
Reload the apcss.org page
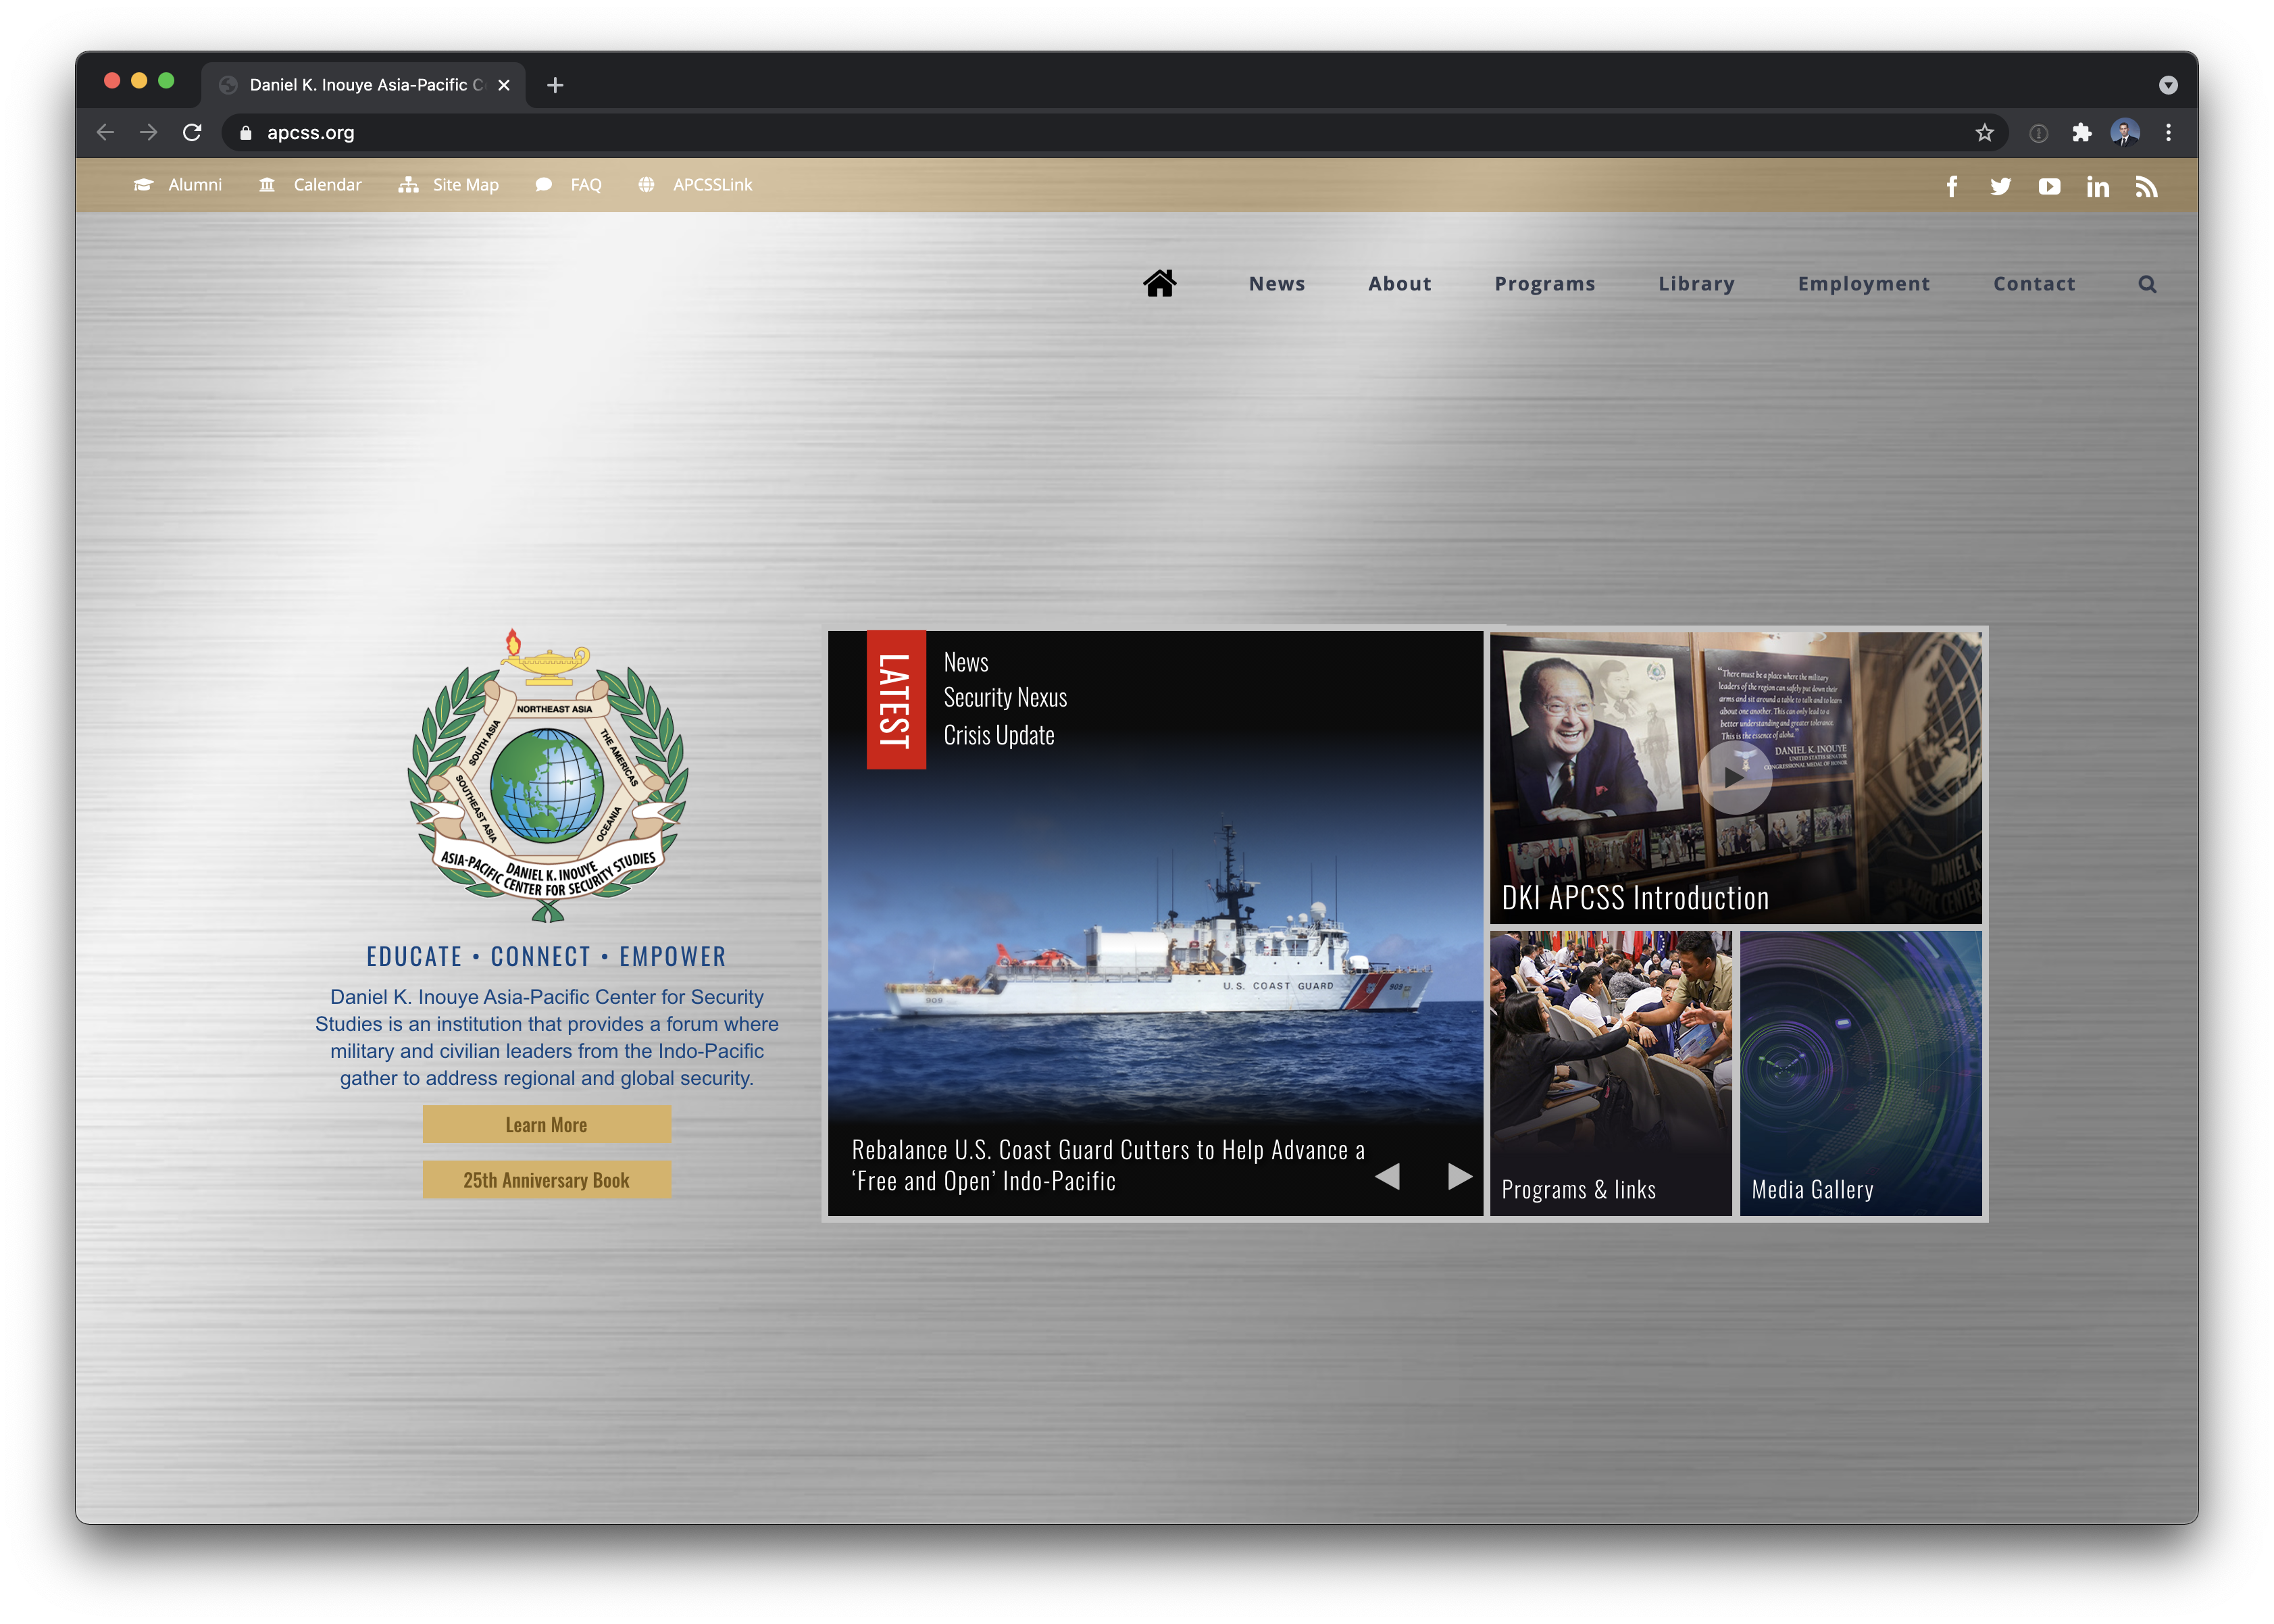192,133
